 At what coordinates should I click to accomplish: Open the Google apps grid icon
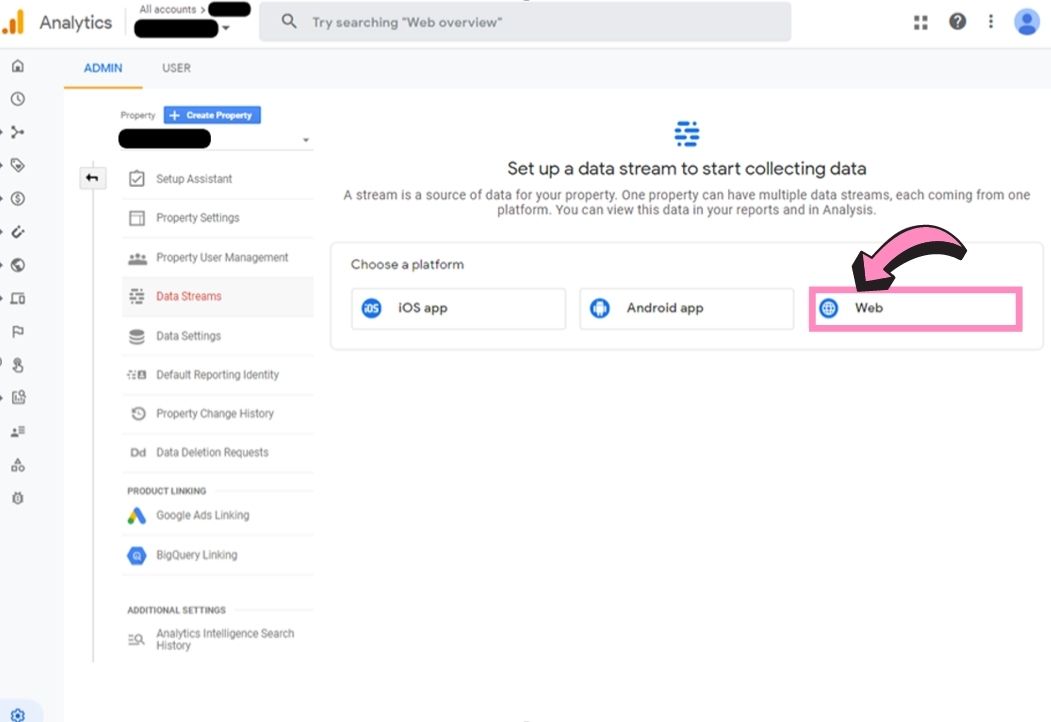tap(921, 22)
